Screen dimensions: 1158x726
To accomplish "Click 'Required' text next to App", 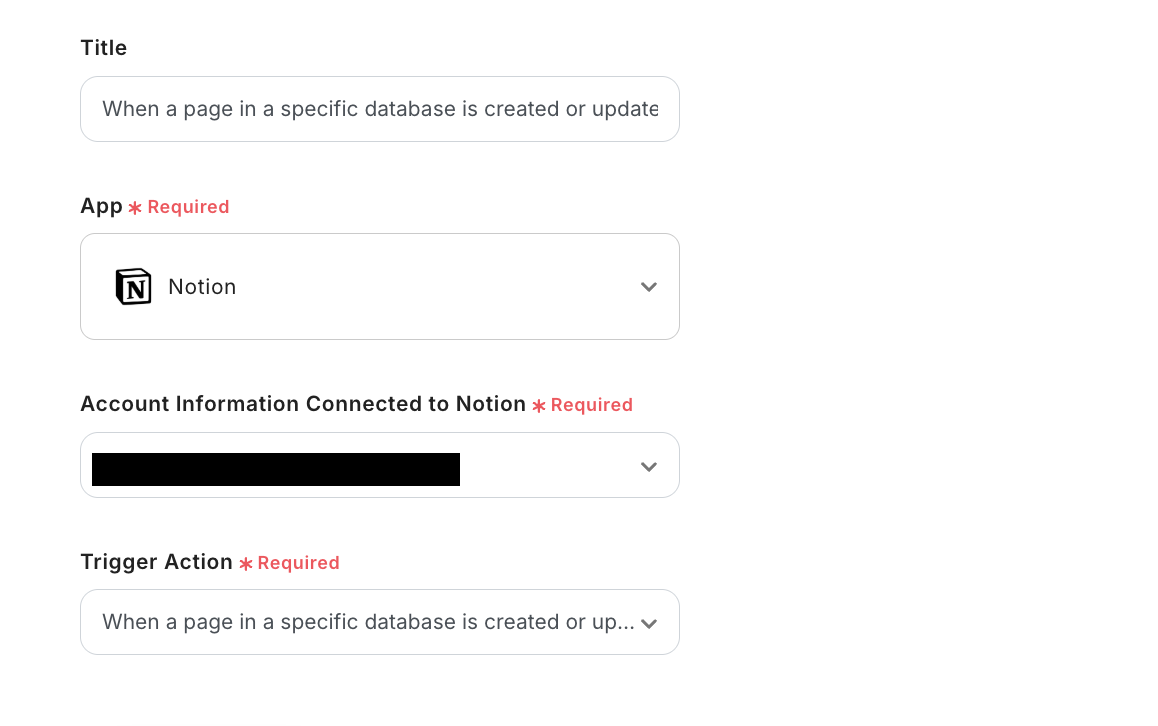I will point(188,207).
